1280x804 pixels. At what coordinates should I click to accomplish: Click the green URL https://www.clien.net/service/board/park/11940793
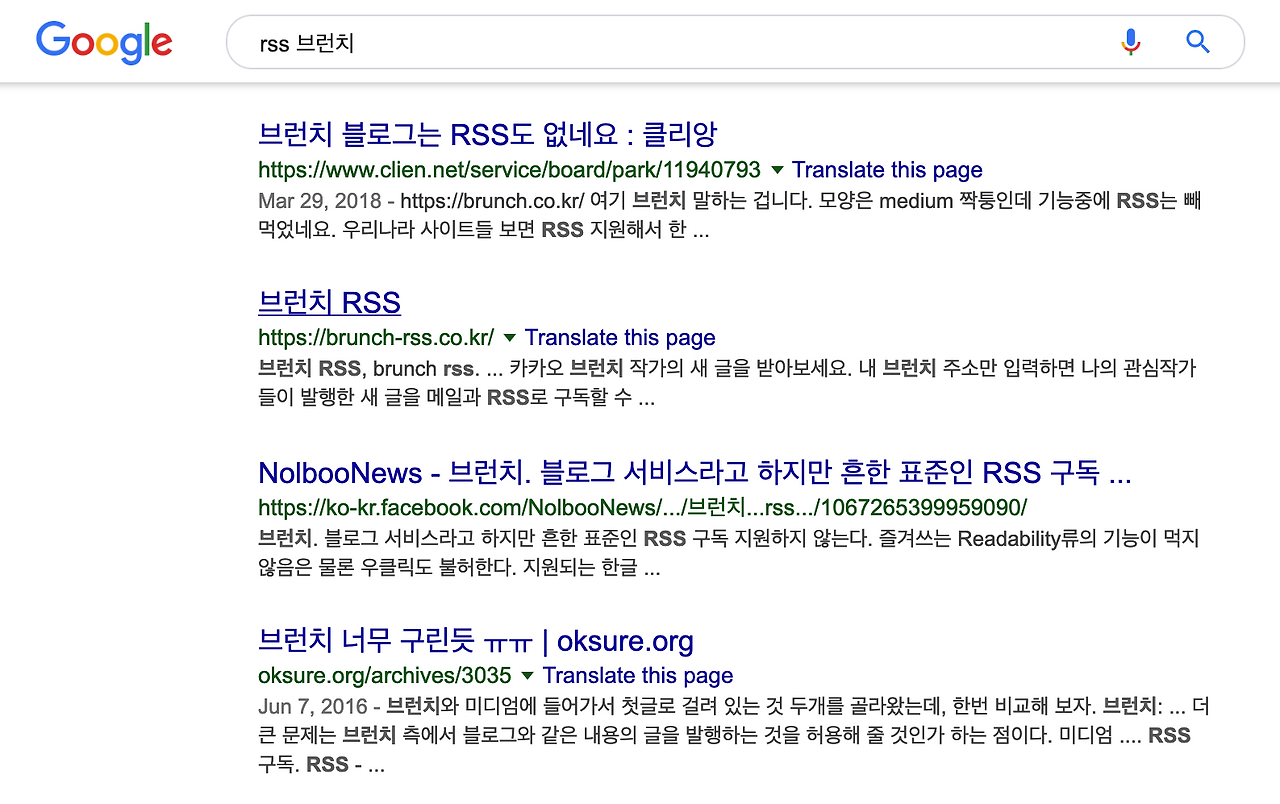point(509,170)
